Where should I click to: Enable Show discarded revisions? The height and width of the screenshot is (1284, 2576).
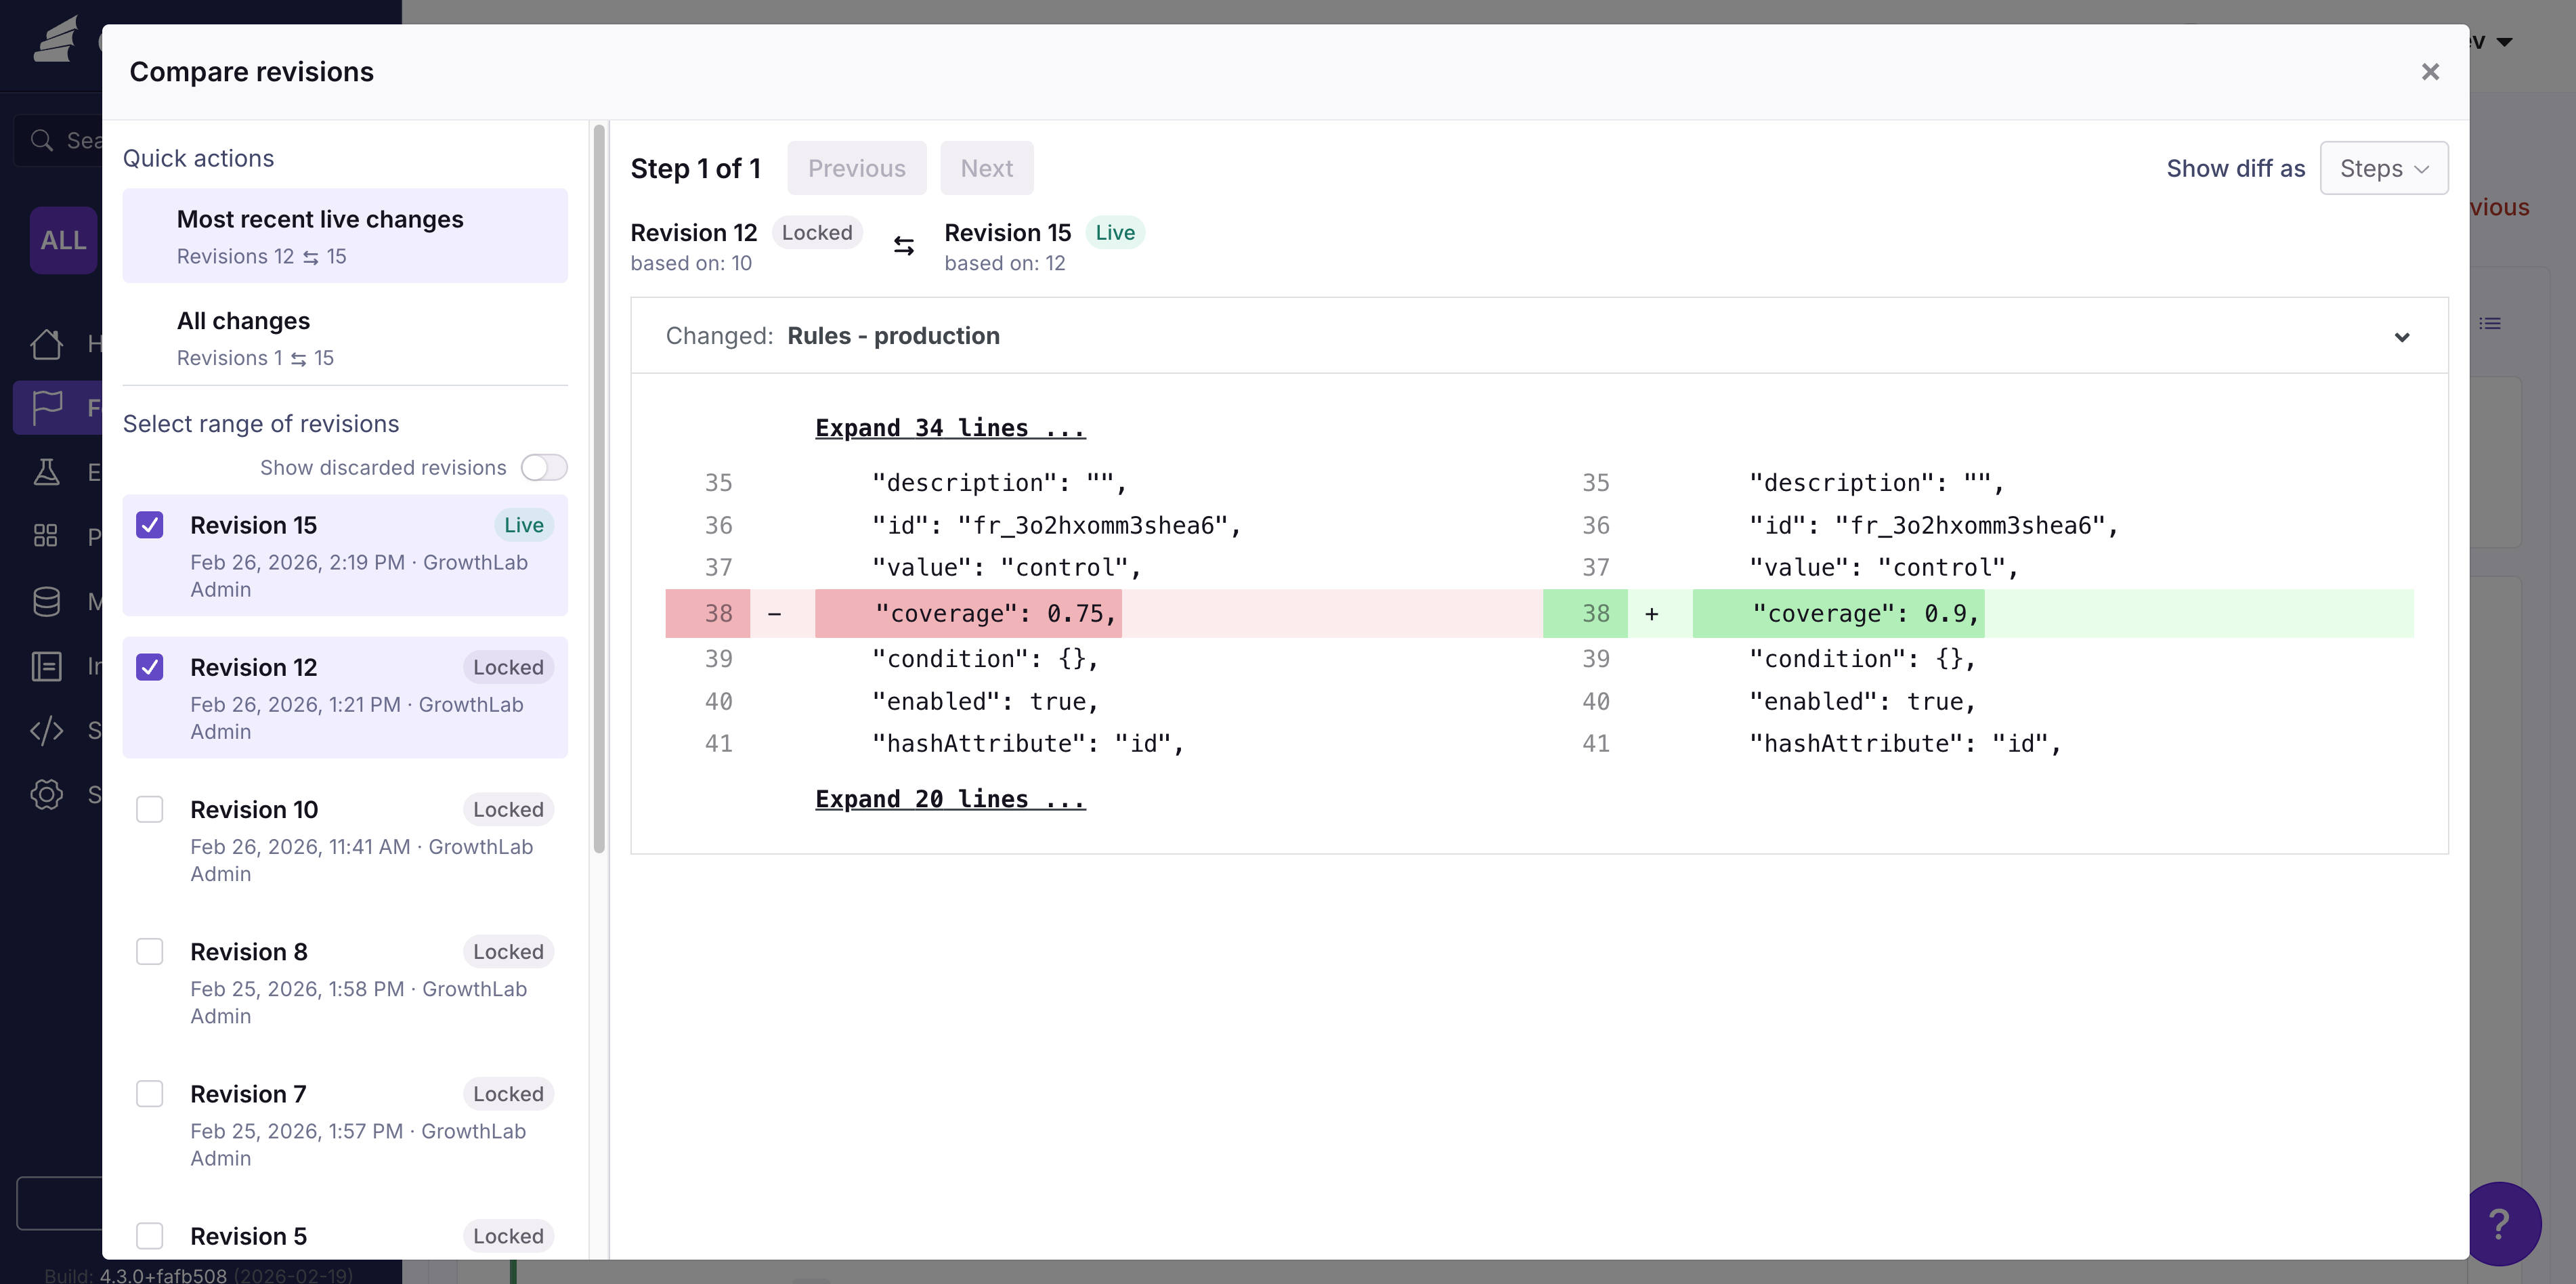point(543,467)
